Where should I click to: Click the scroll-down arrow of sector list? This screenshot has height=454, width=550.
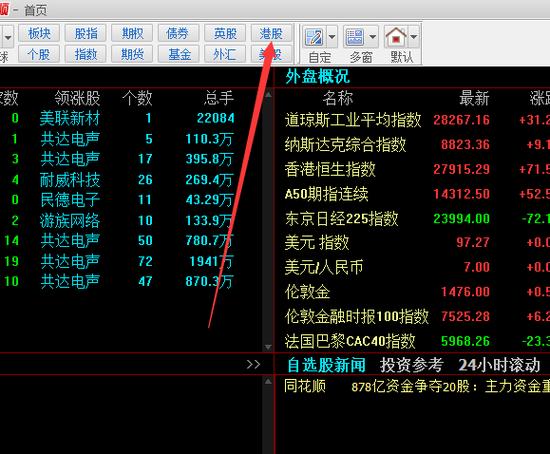[268, 347]
